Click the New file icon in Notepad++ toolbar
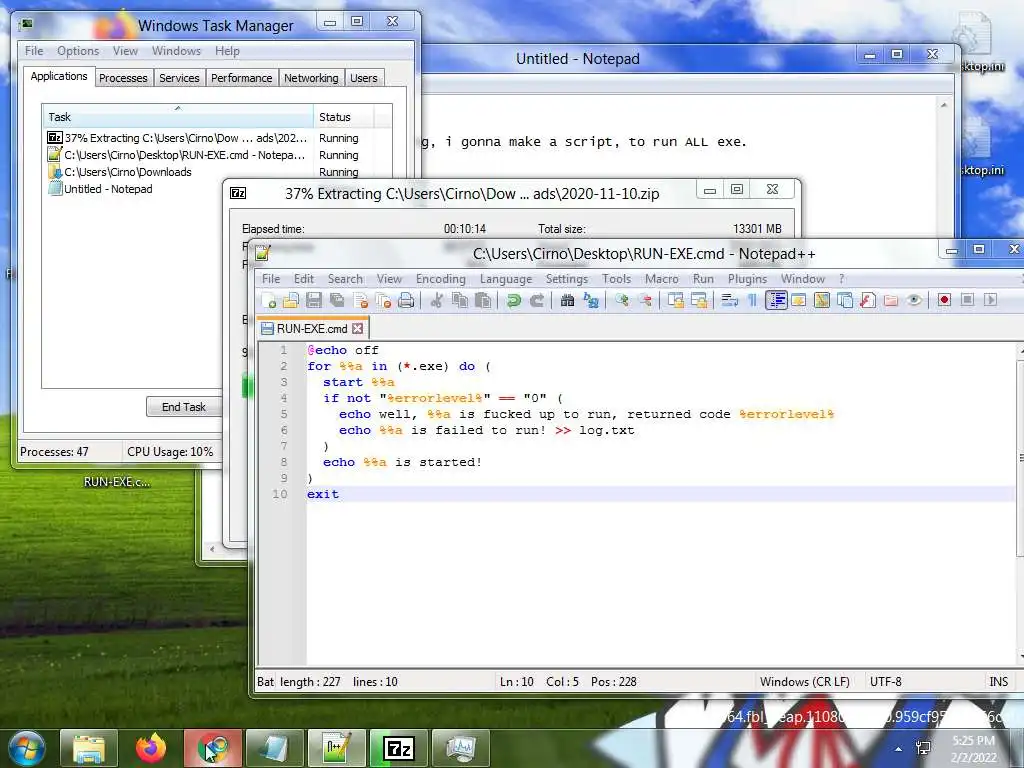1024x768 pixels. point(268,300)
